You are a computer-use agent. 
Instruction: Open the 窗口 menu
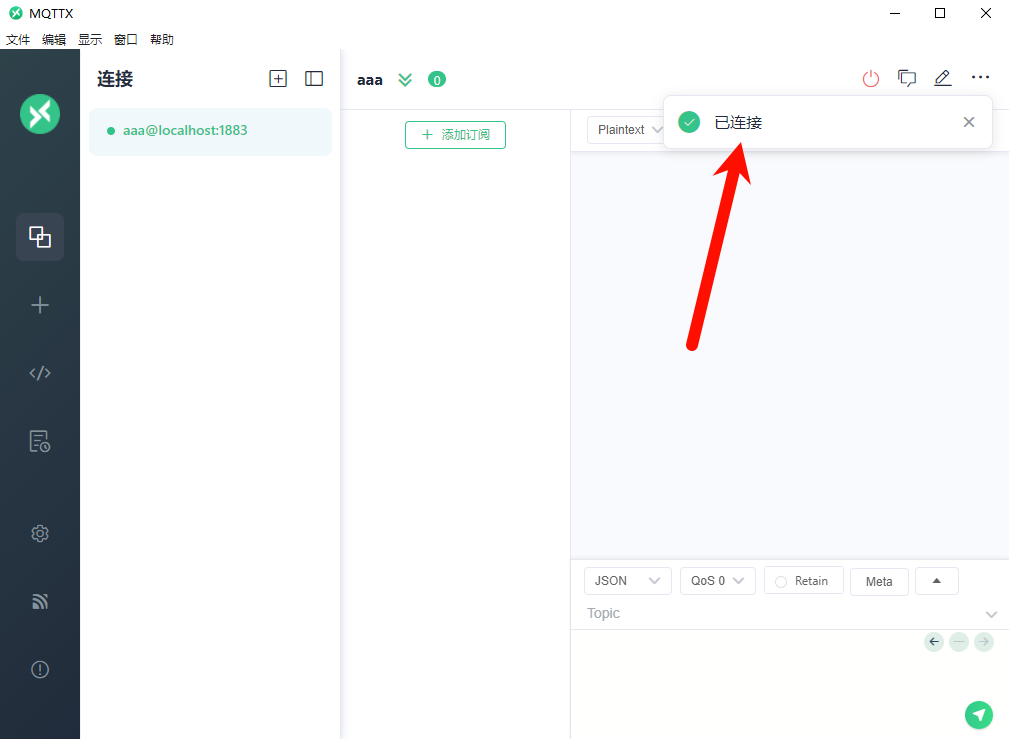click(x=126, y=40)
